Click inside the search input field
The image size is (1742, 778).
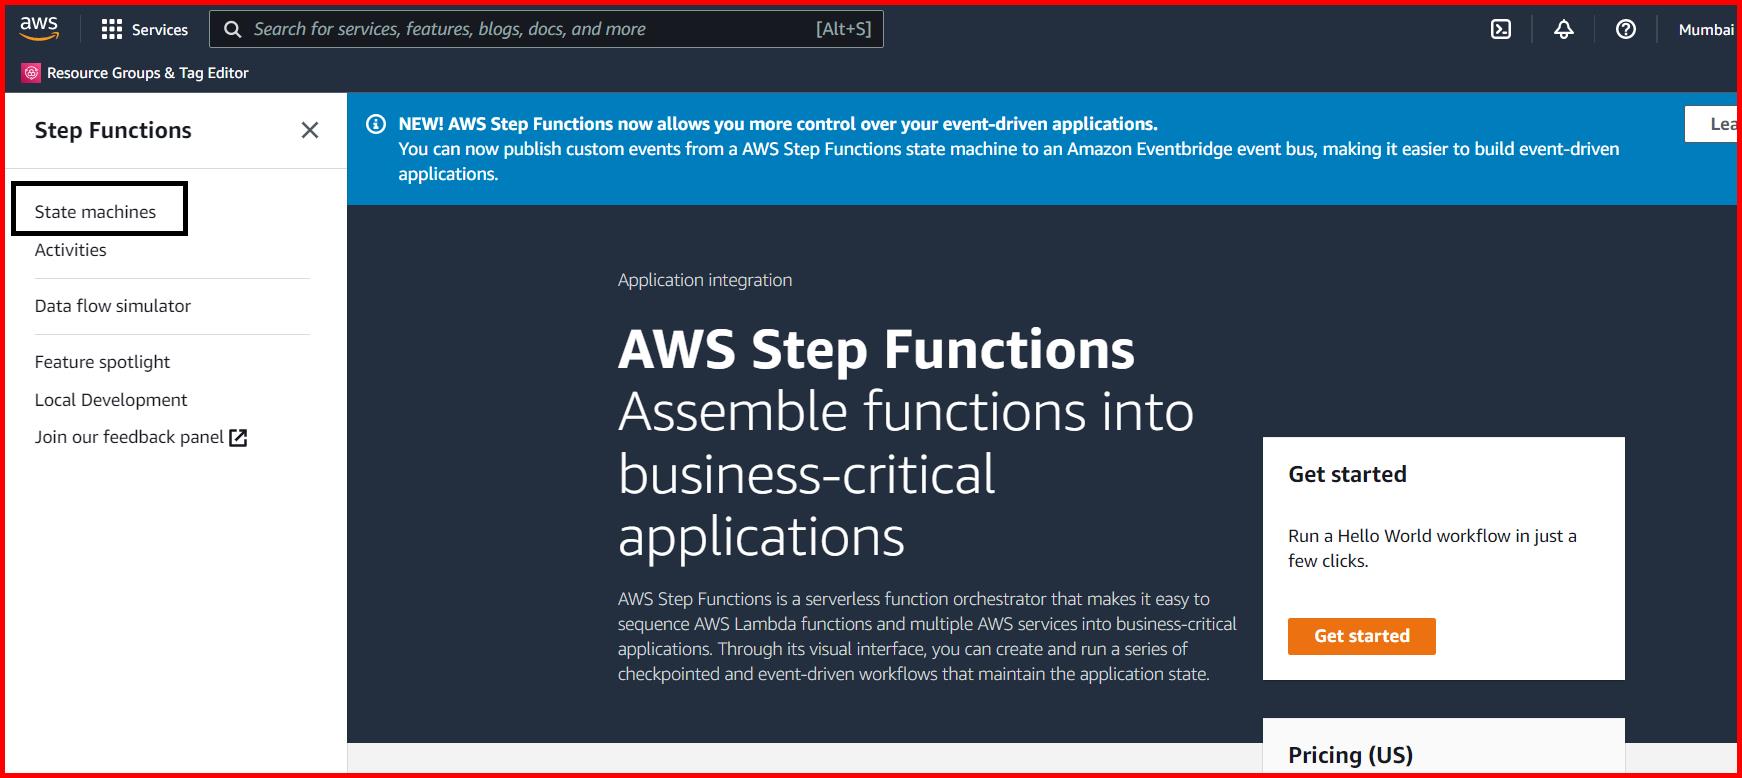(550, 29)
